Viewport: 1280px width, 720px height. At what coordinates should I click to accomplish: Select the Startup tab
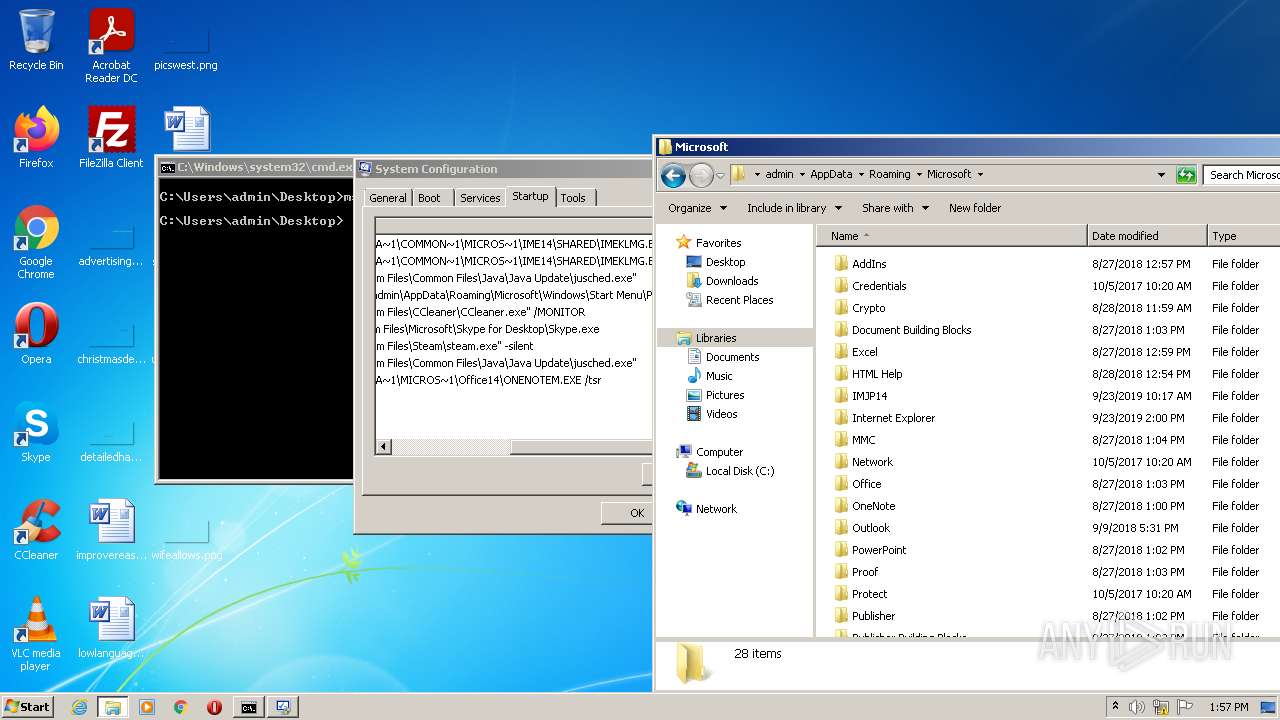click(530, 196)
